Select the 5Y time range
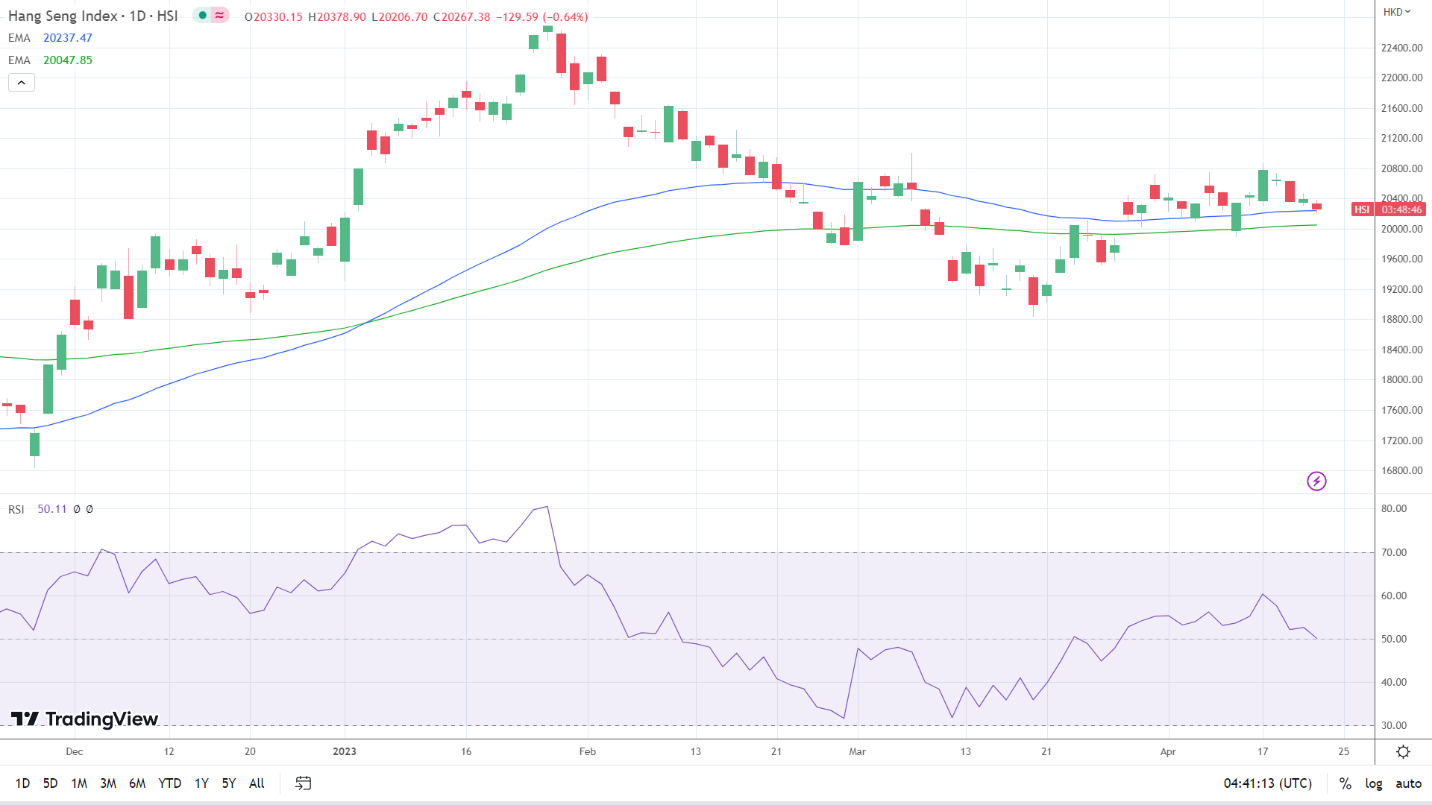 [229, 783]
